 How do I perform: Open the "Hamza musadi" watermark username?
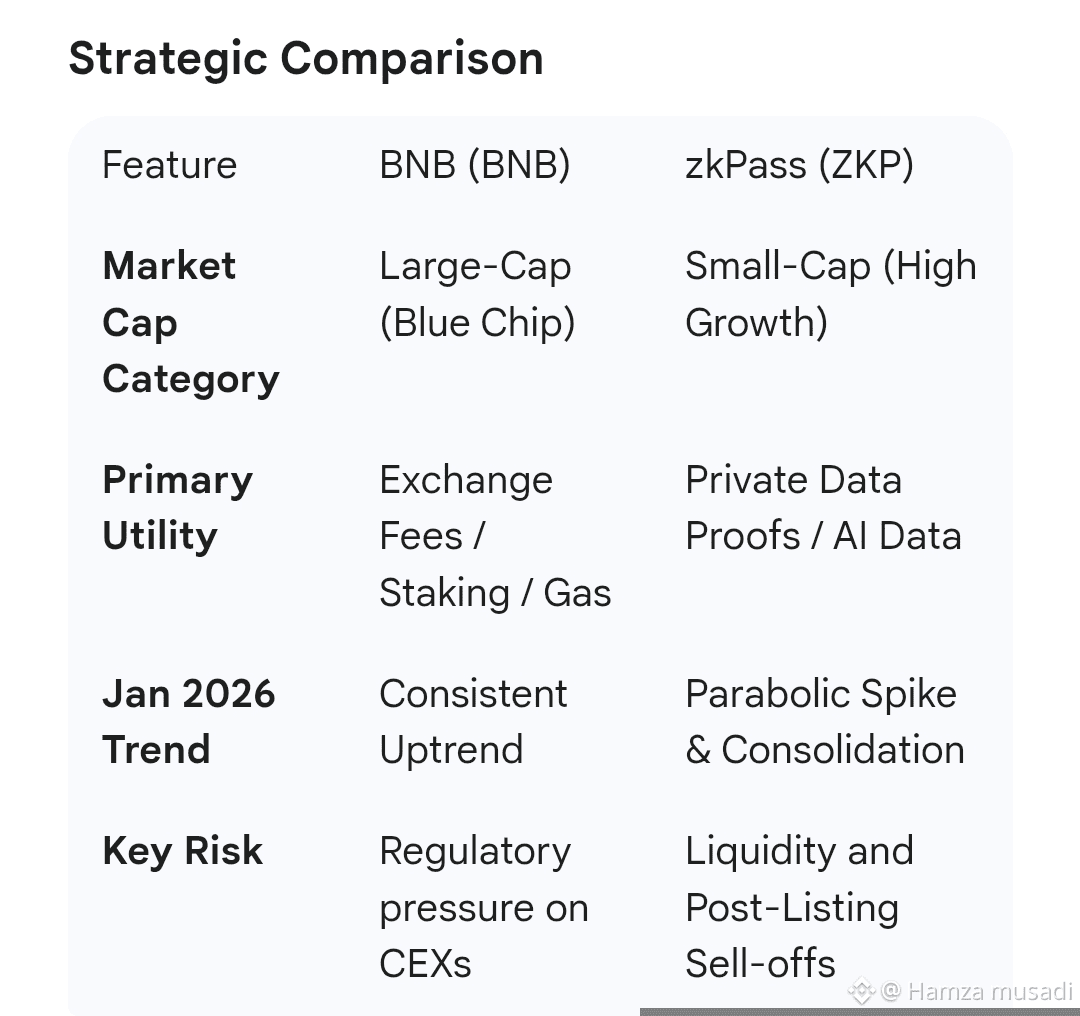[x=988, y=991]
